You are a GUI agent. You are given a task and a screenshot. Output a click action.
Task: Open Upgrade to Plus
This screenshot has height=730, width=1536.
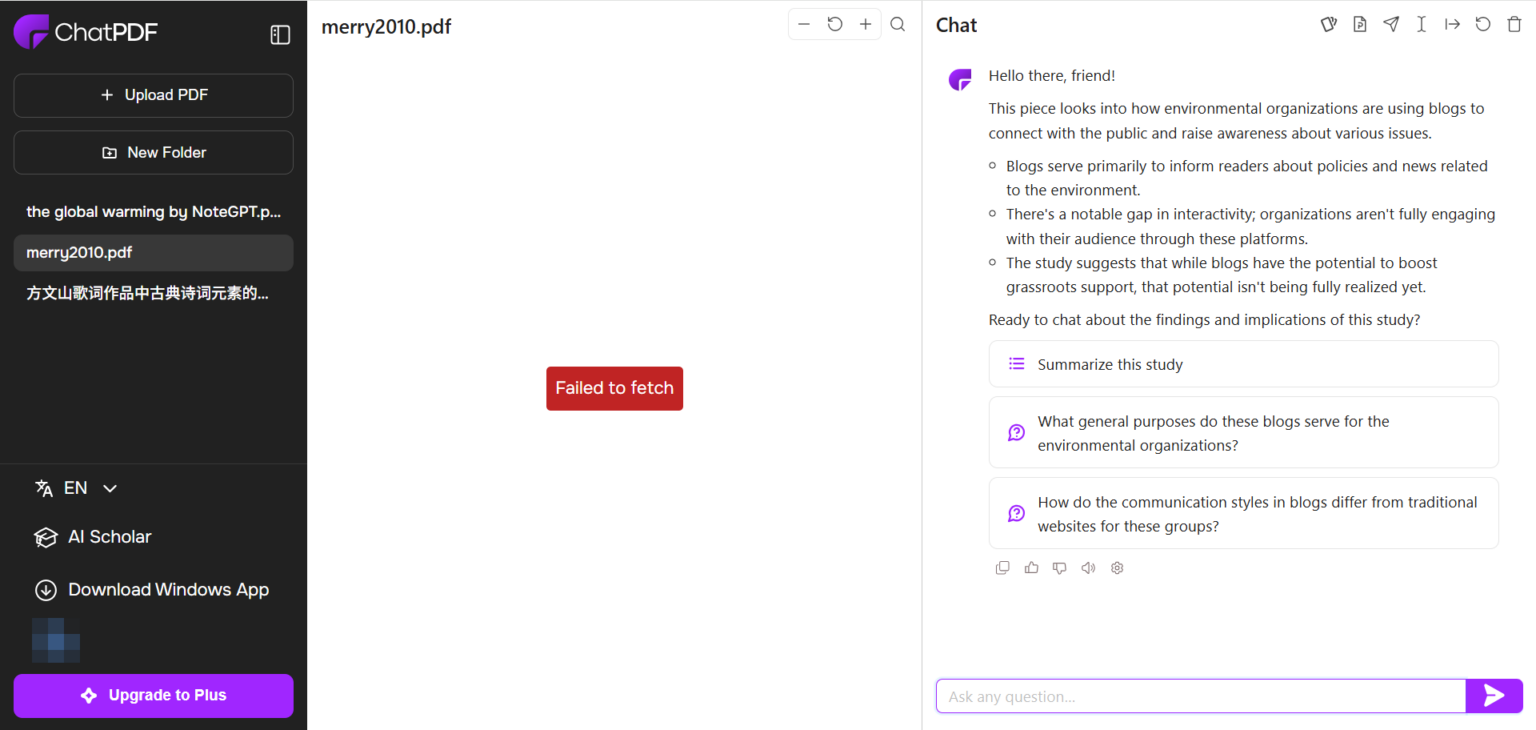(x=153, y=695)
